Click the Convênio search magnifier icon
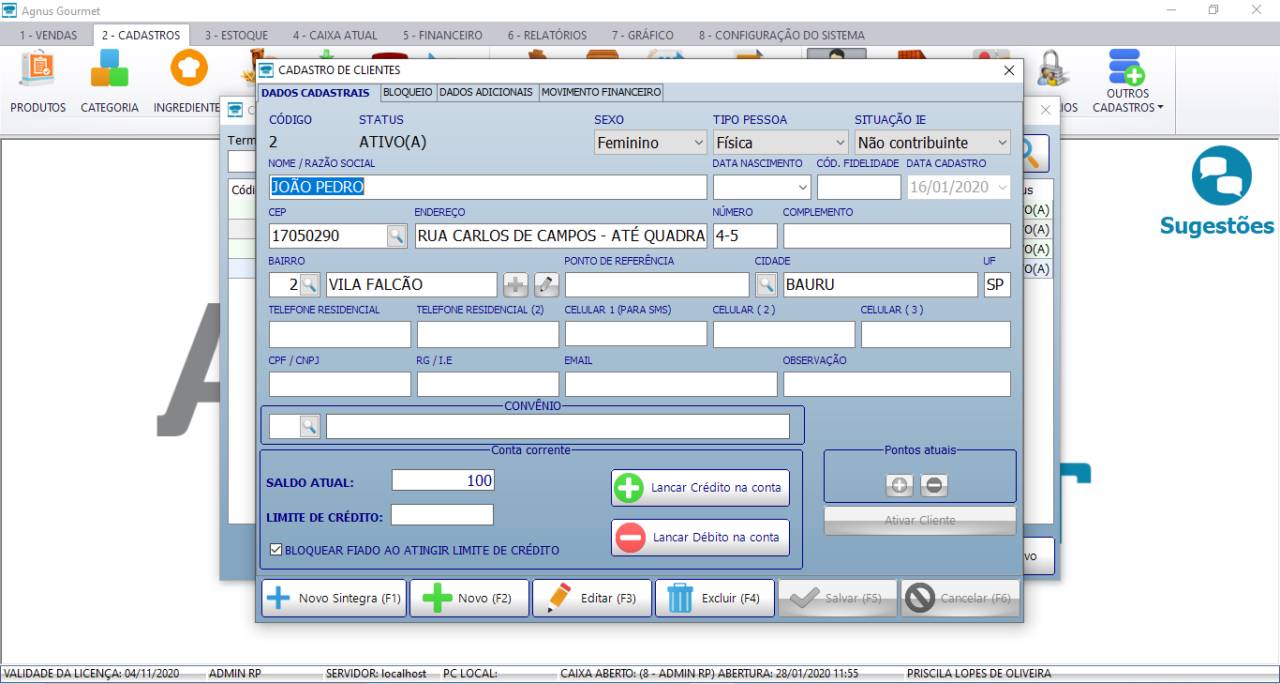Viewport: 1280px width, 684px height. click(x=310, y=427)
